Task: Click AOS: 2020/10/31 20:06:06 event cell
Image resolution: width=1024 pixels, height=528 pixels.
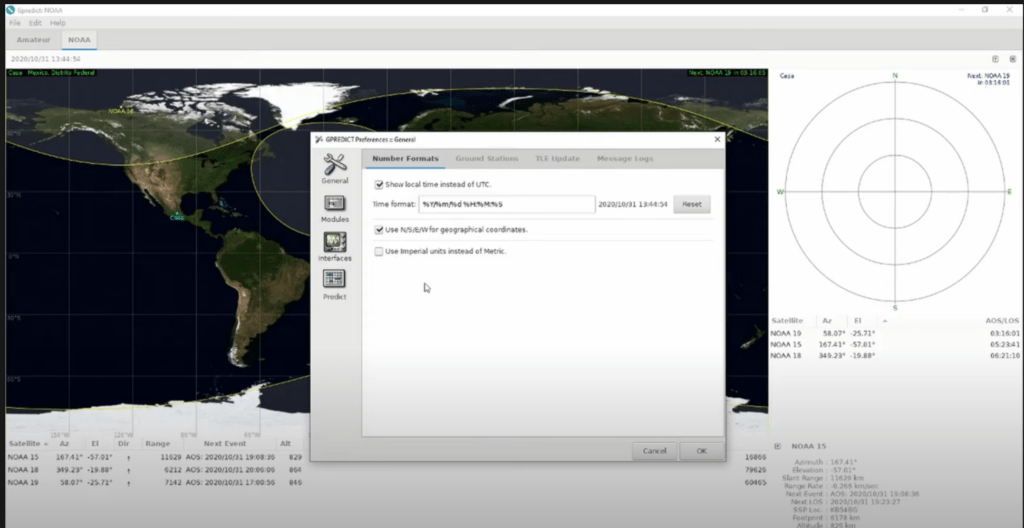Action: (229, 470)
